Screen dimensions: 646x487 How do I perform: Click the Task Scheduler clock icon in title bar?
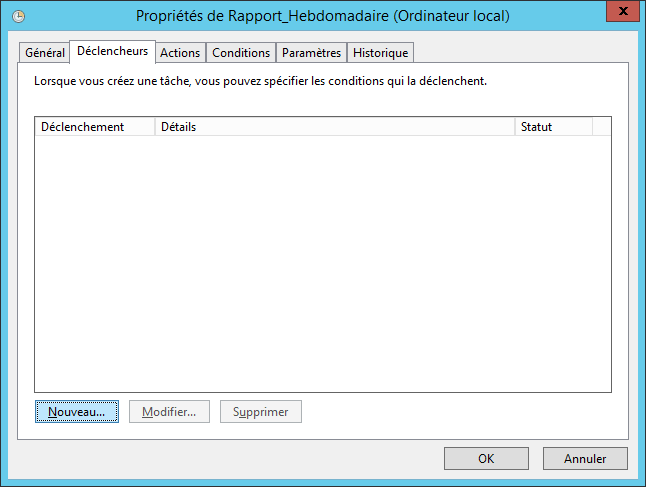pos(18,16)
